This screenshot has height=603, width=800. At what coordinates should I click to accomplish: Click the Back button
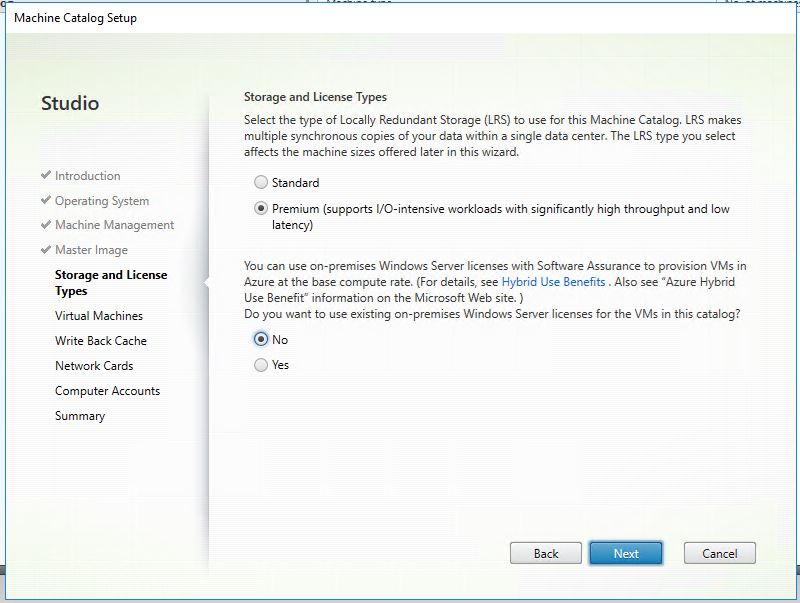[546, 553]
